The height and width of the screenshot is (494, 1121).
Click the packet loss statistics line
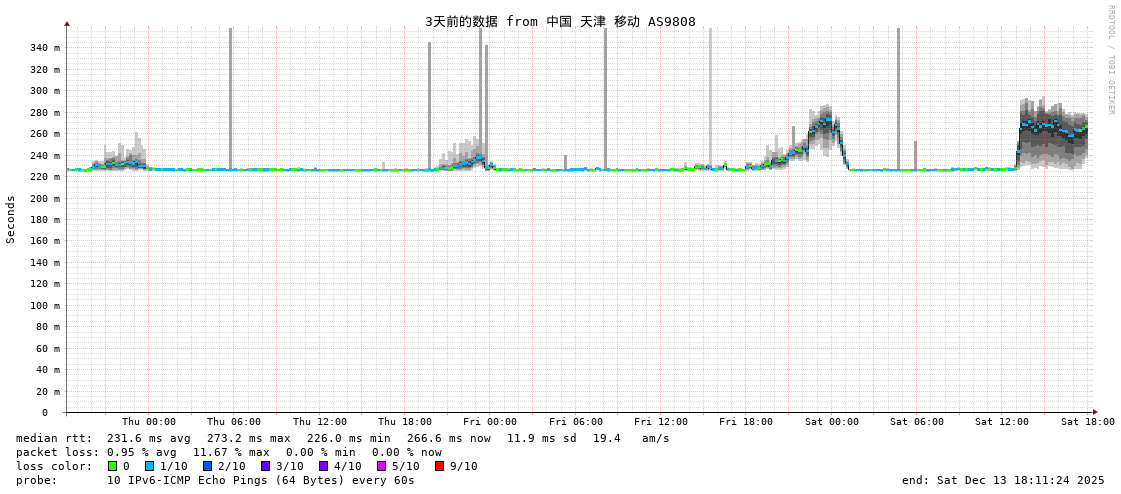tap(229, 452)
